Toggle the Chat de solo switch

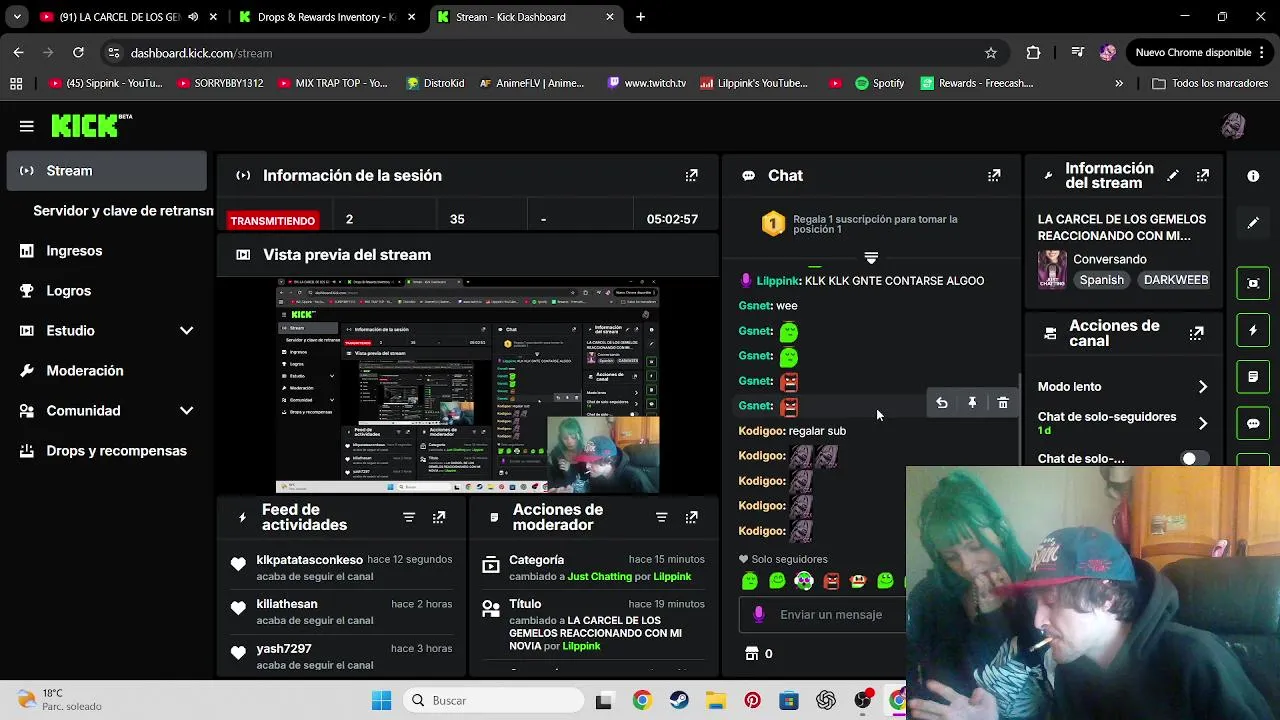point(1194,459)
